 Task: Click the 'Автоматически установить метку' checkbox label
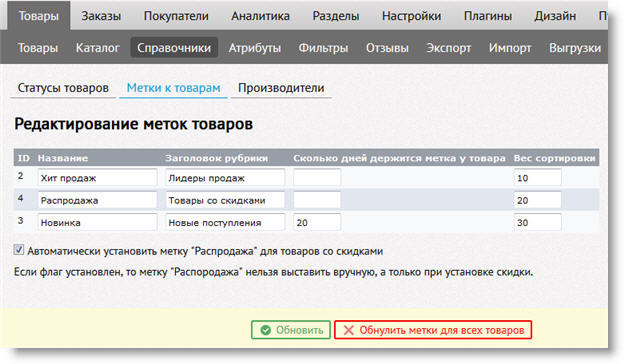(205, 251)
